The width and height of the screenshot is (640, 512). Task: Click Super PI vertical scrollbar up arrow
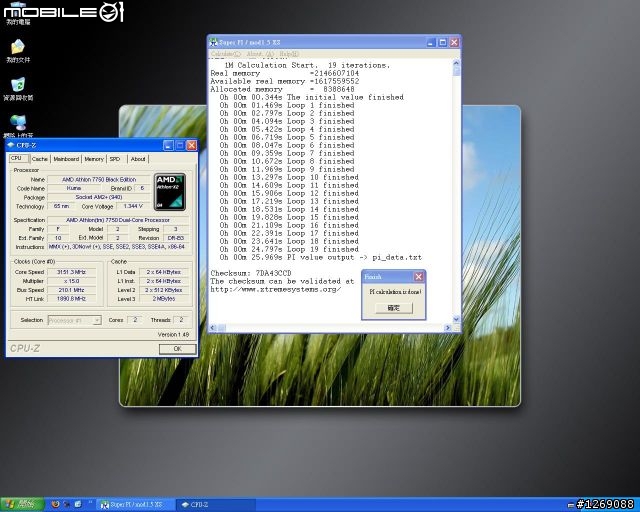coord(456,63)
